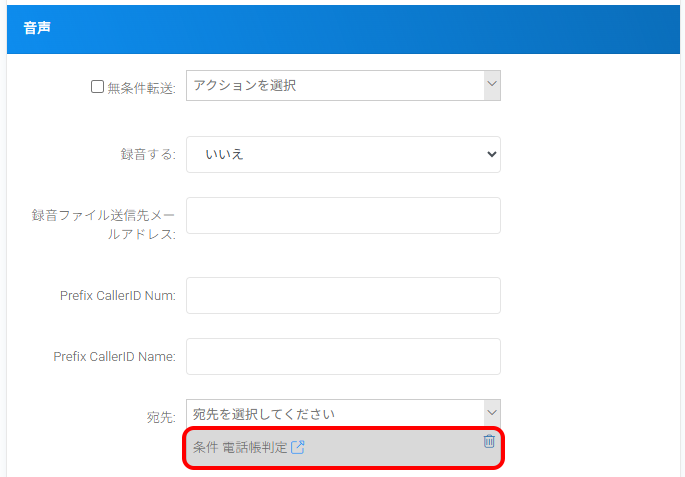Click the 録音する field label

click(147, 155)
